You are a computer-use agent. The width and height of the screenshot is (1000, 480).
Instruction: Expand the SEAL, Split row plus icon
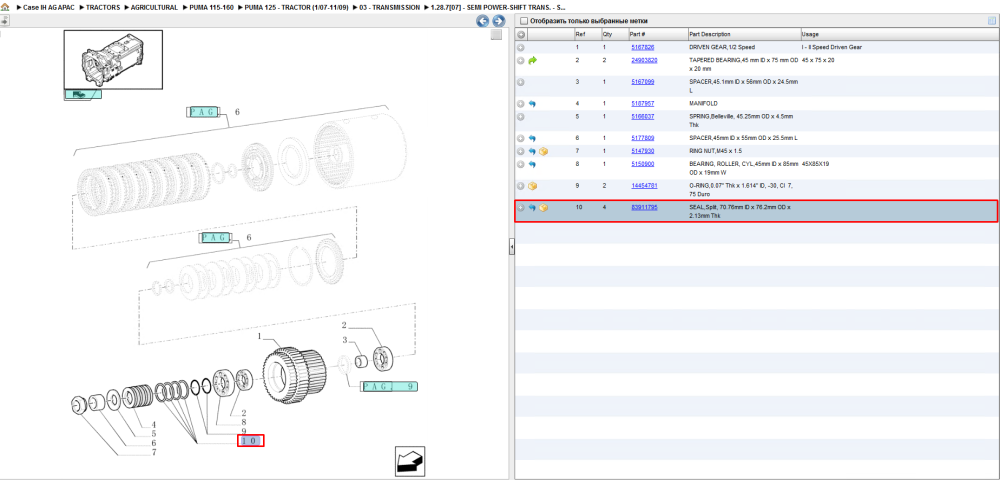521,208
